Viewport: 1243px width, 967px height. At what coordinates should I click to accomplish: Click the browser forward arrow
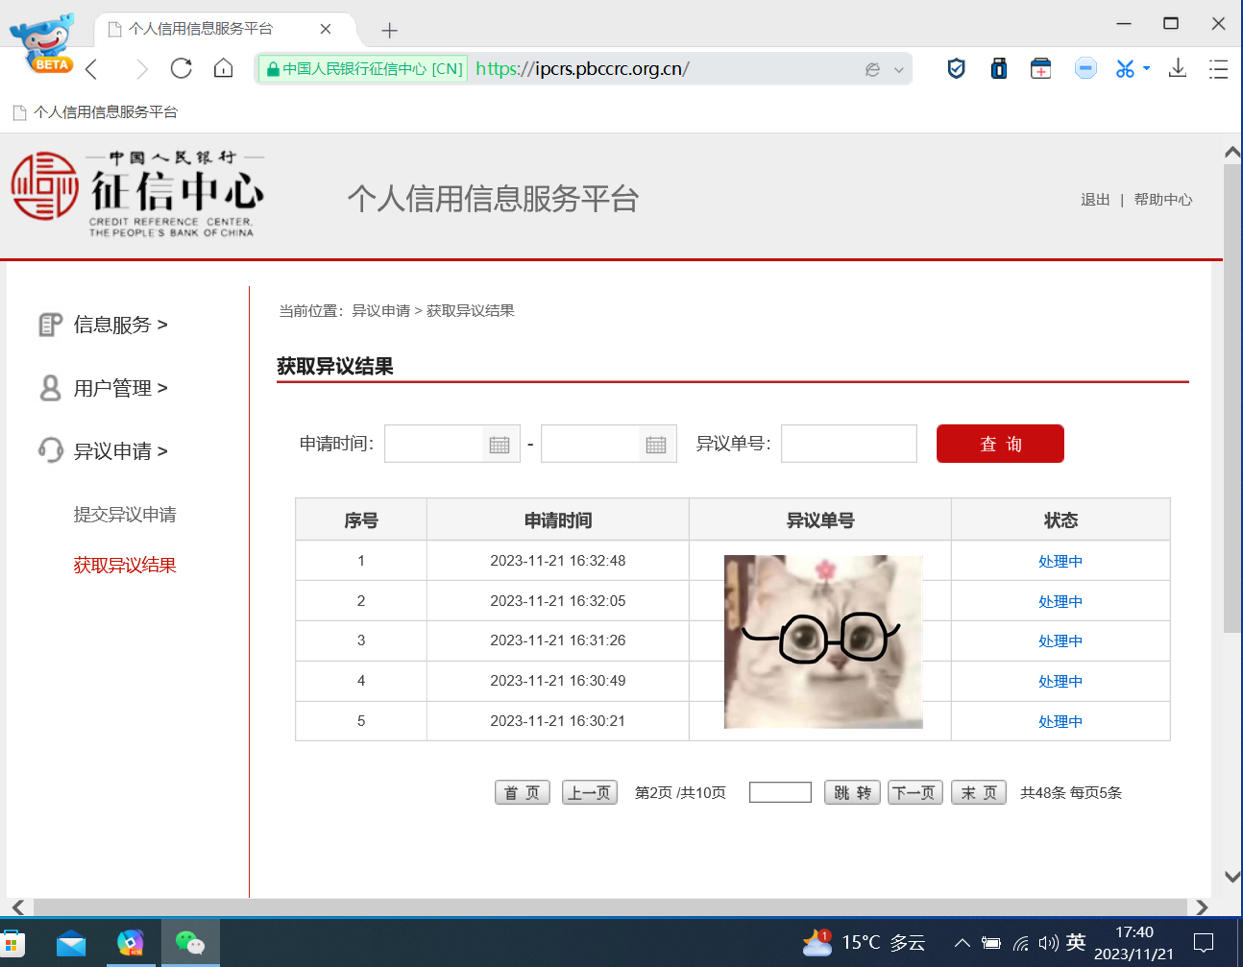[x=141, y=69]
